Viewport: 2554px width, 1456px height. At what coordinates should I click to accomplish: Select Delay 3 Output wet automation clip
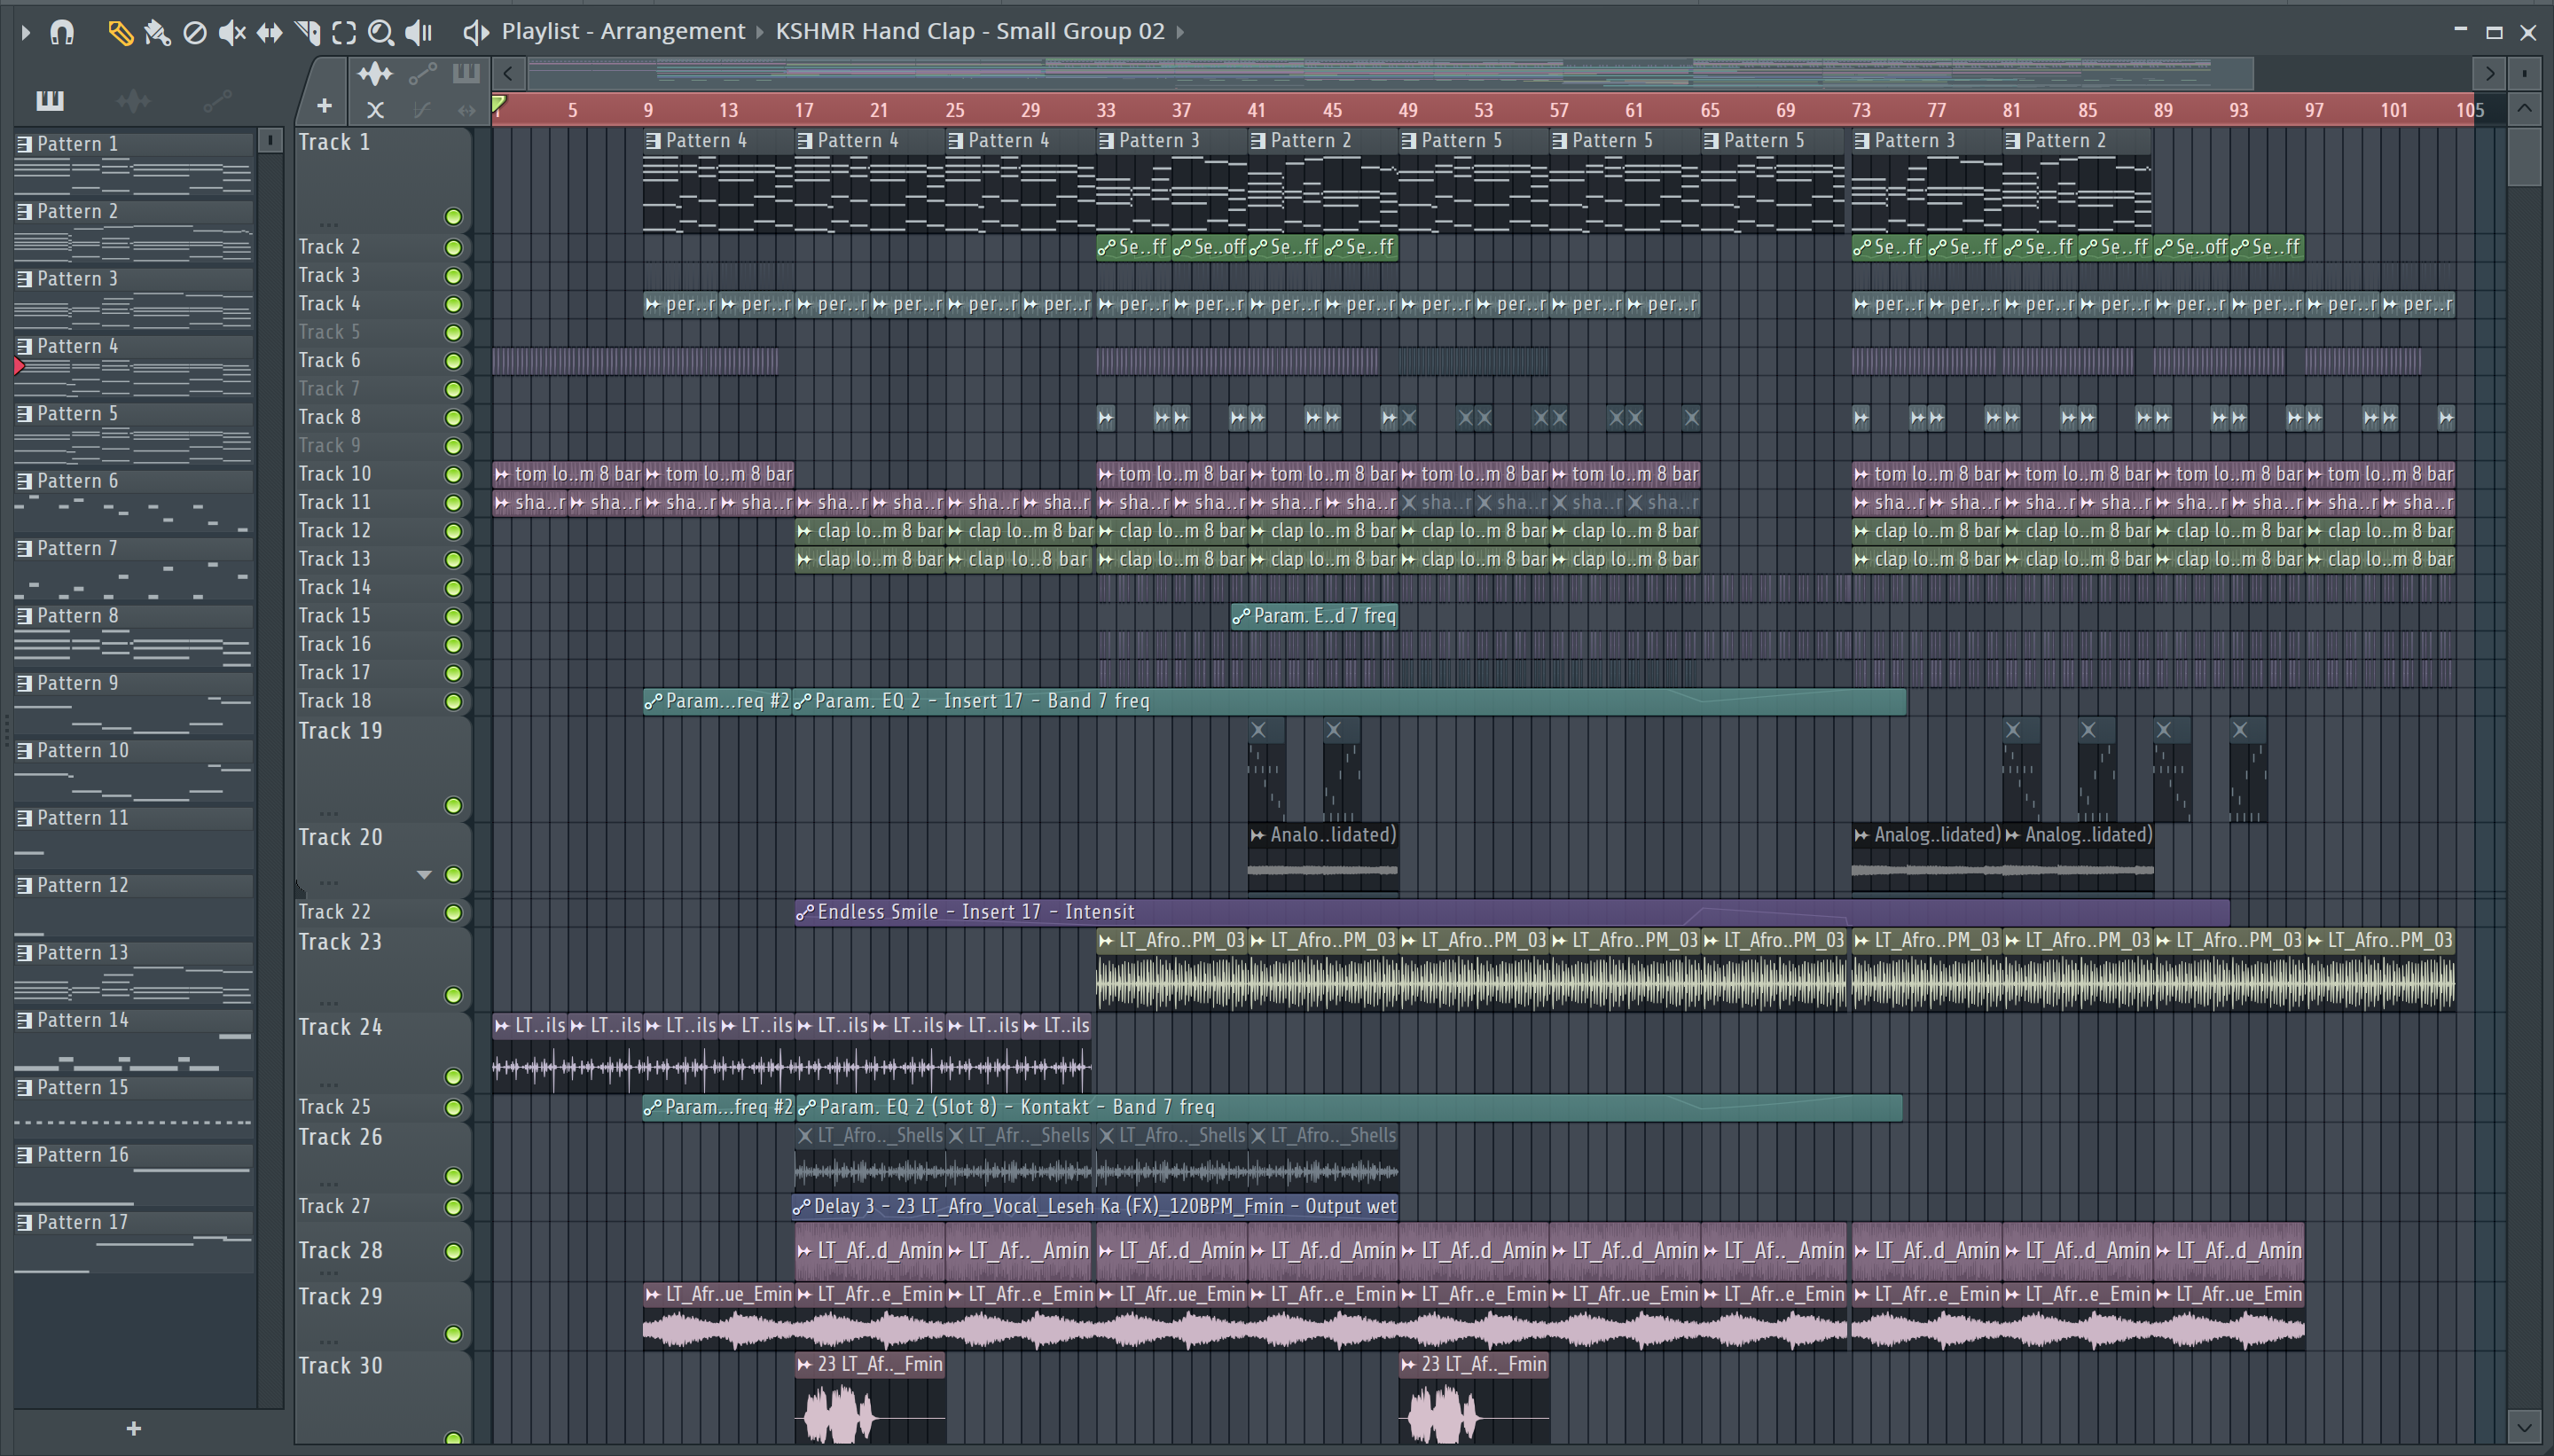coord(1095,1207)
